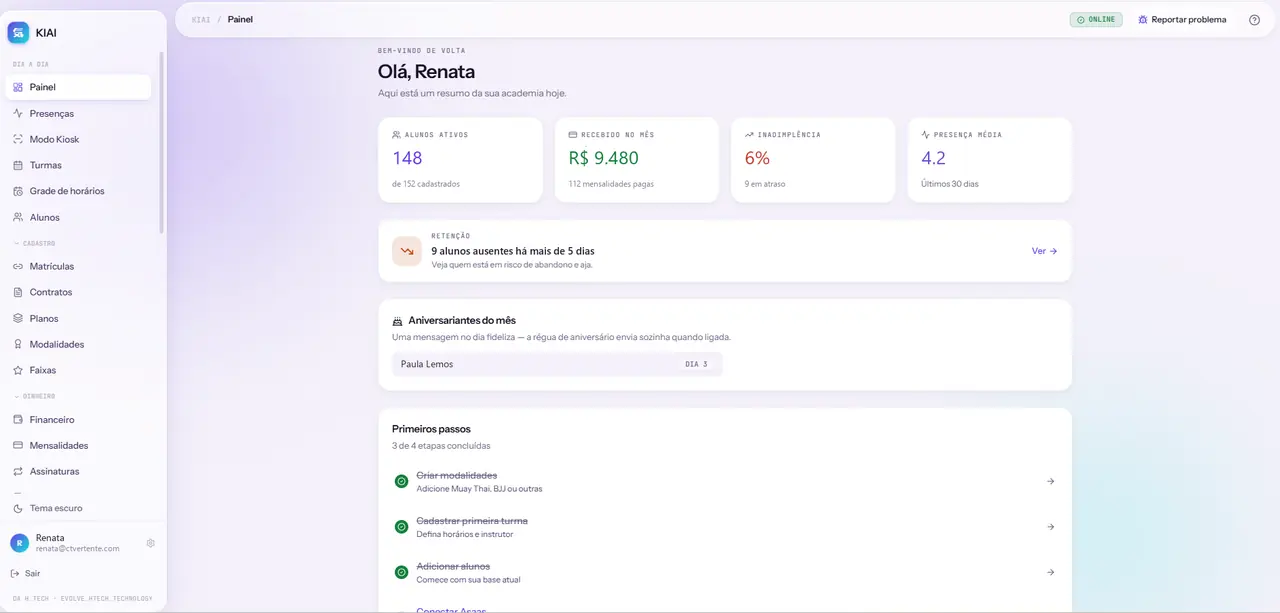Open help question mark icon
Image resolution: width=1280 pixels, height=613 pixels.
tap(1255, 19)
